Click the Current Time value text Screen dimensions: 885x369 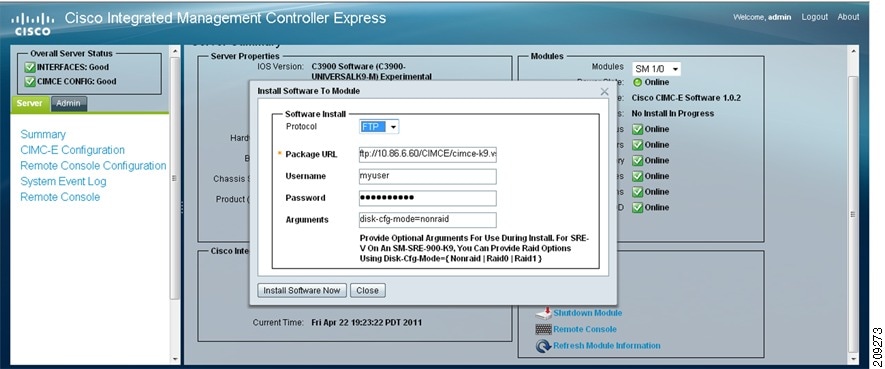[x=367, y=323]
